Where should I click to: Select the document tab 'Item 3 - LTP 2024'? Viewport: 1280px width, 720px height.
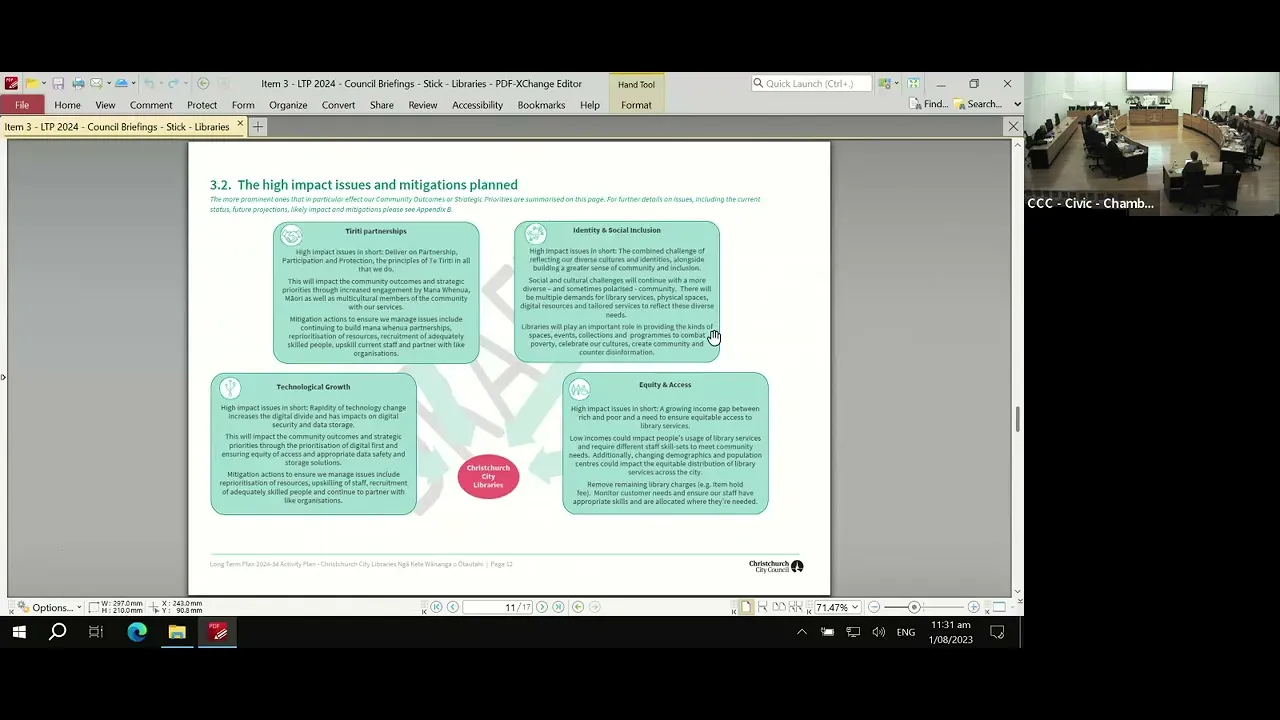pos(117,127)
